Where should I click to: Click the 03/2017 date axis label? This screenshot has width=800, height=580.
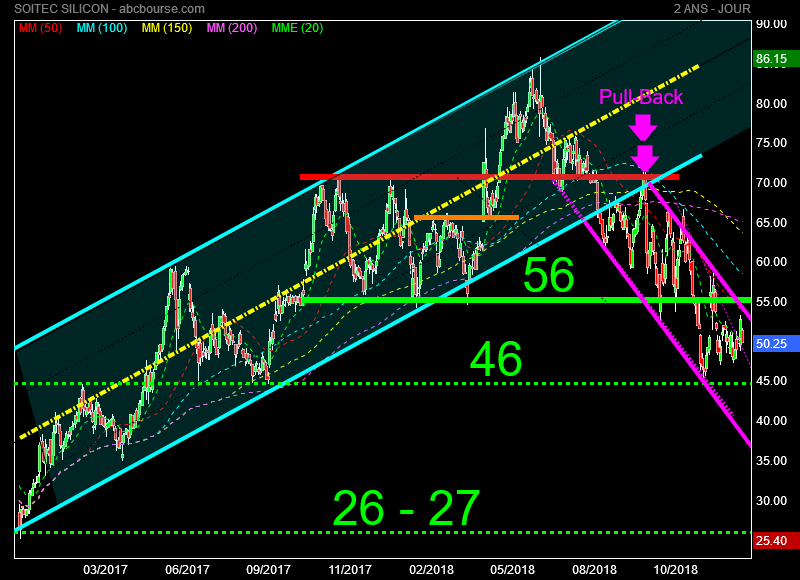click(x=106, y=570)
